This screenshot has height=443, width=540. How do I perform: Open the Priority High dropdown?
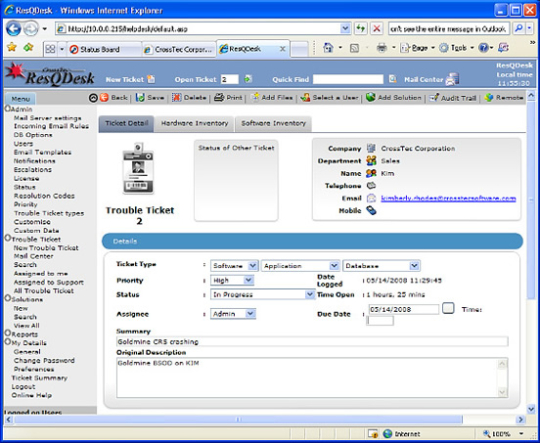pos(232,280)
